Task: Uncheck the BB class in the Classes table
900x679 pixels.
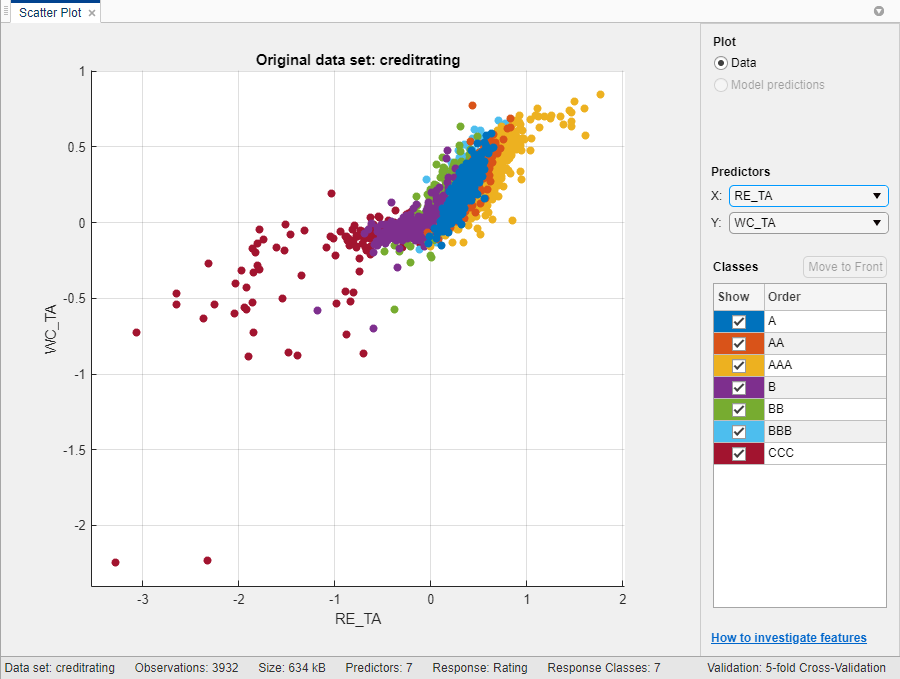Action: pyautogui.click(x=737, y=409)
